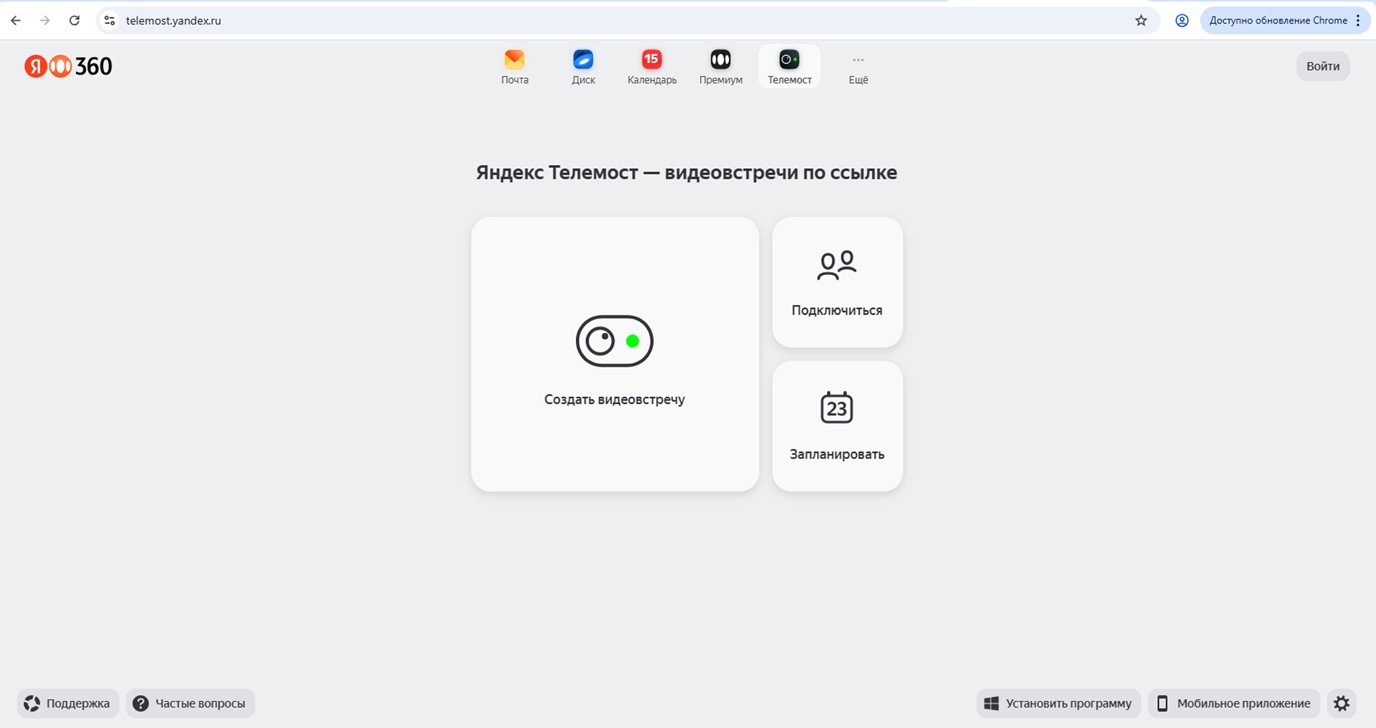Expand the Ещё more services menu
The height and width of the screenshot is (728, 1376).
(x=858, y=67)
